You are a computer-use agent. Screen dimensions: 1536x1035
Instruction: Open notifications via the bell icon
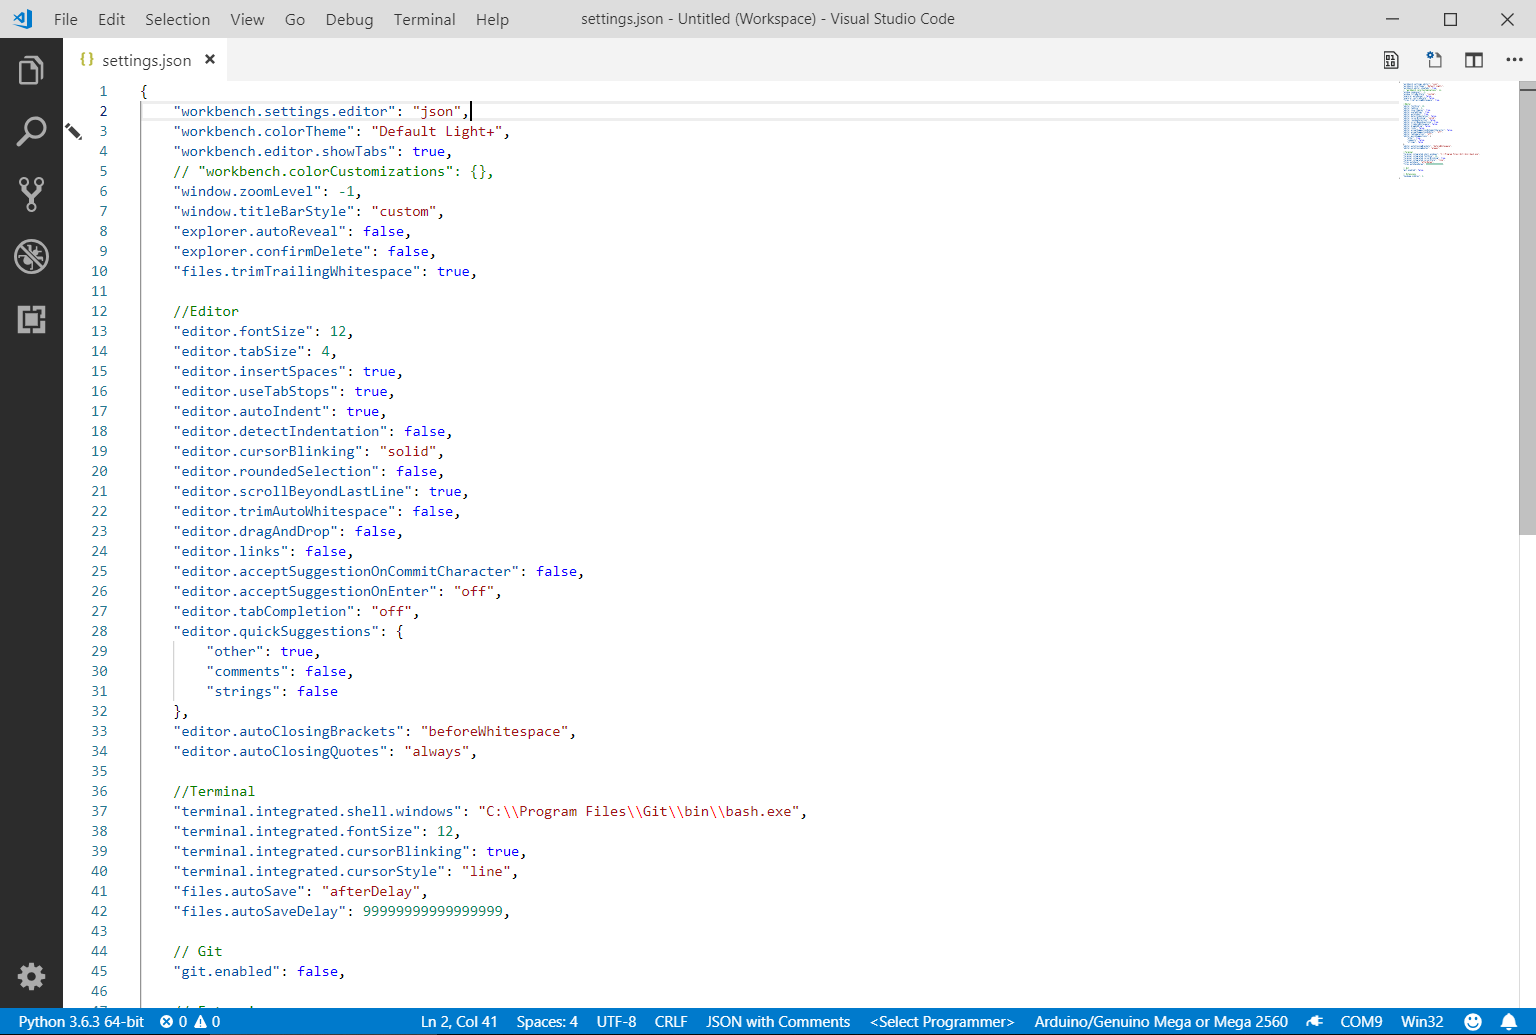[x=1510, y=1021]
